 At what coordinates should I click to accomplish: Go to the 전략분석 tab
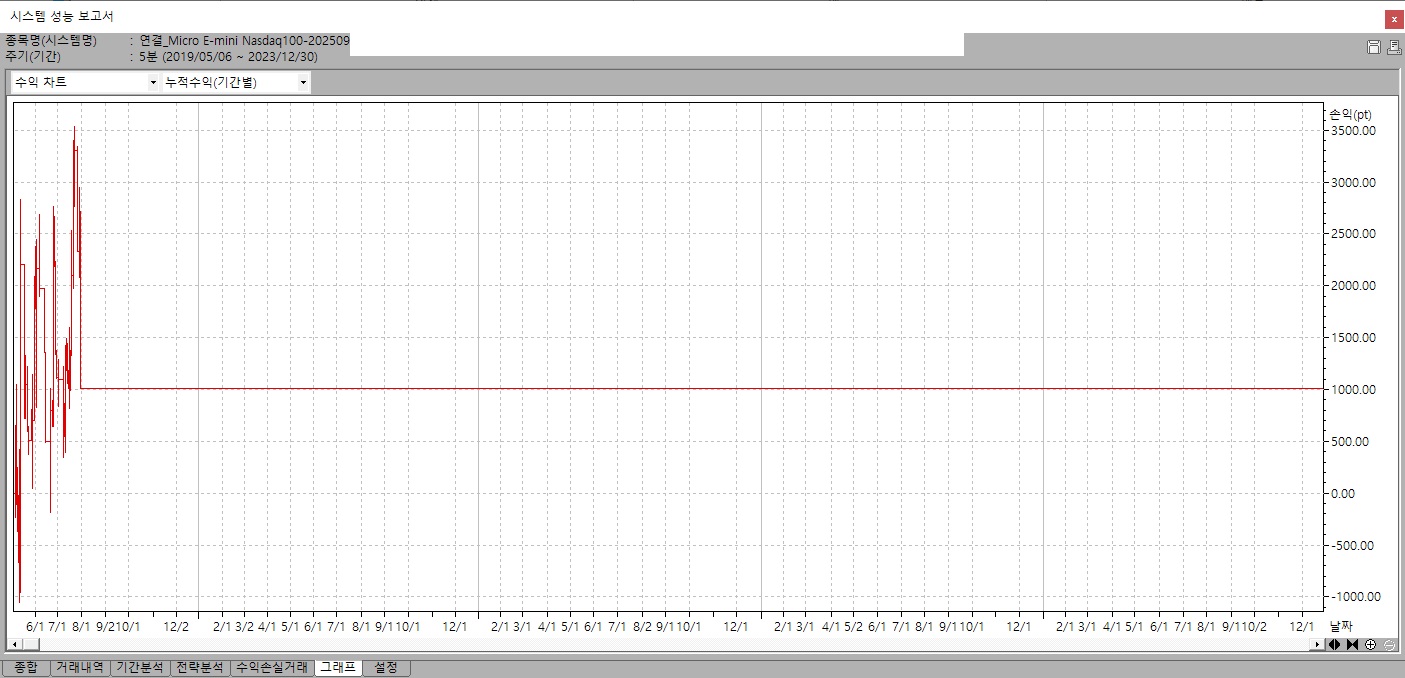200,667
